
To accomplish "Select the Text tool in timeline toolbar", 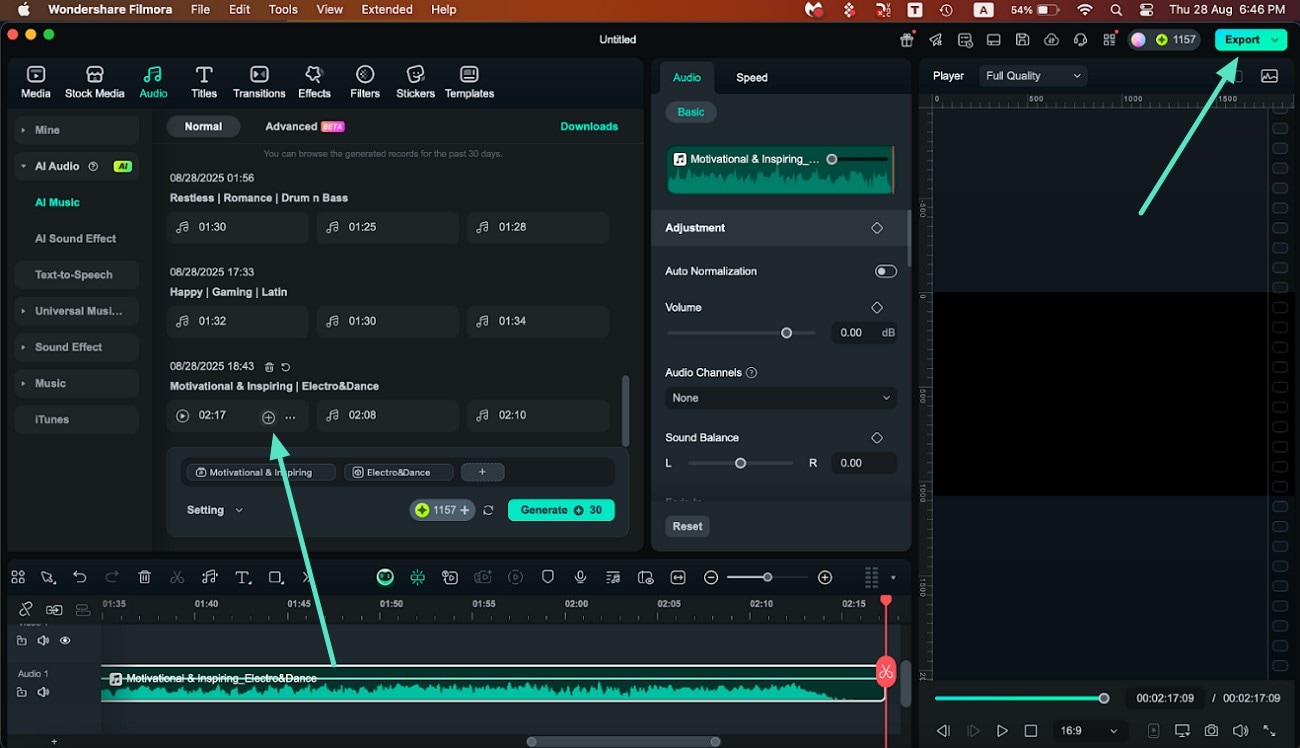I will (x=242, y=577).
